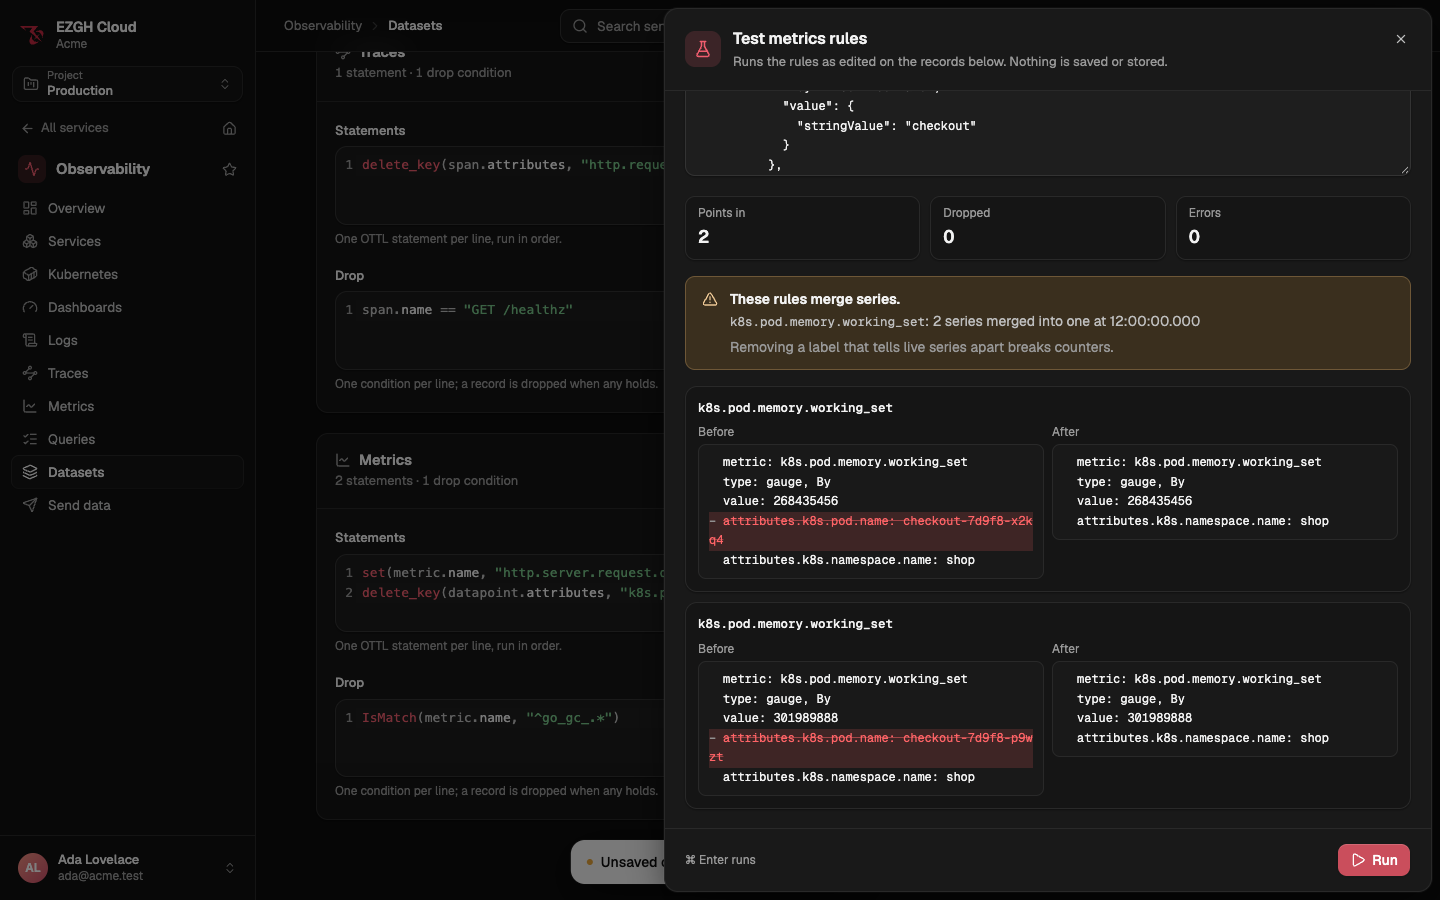Screen dimensions: 1440x900
Task: Open the Ada Lovelace account menu
Action: [x=127, y=867]
